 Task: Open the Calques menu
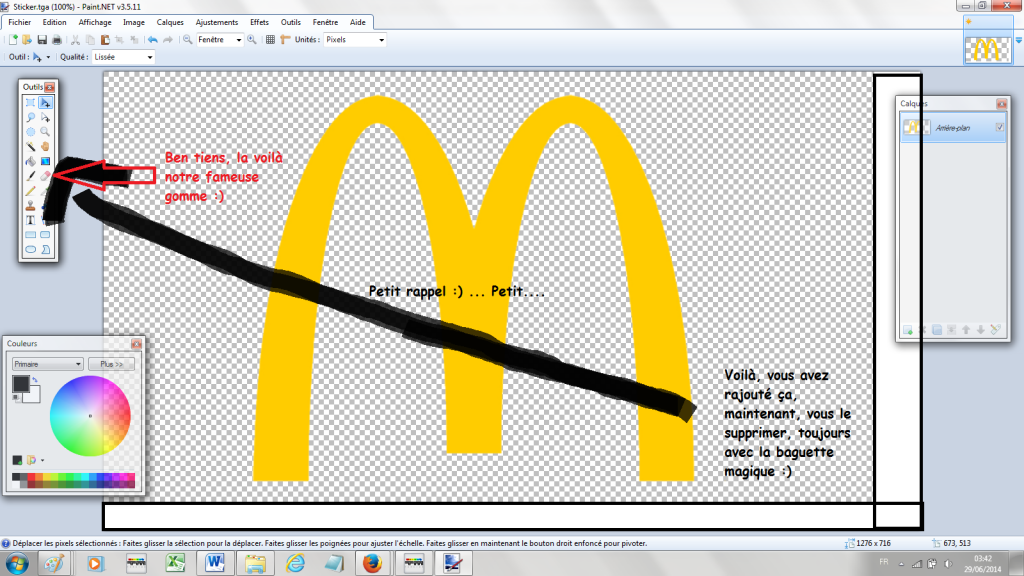[170, 22]
